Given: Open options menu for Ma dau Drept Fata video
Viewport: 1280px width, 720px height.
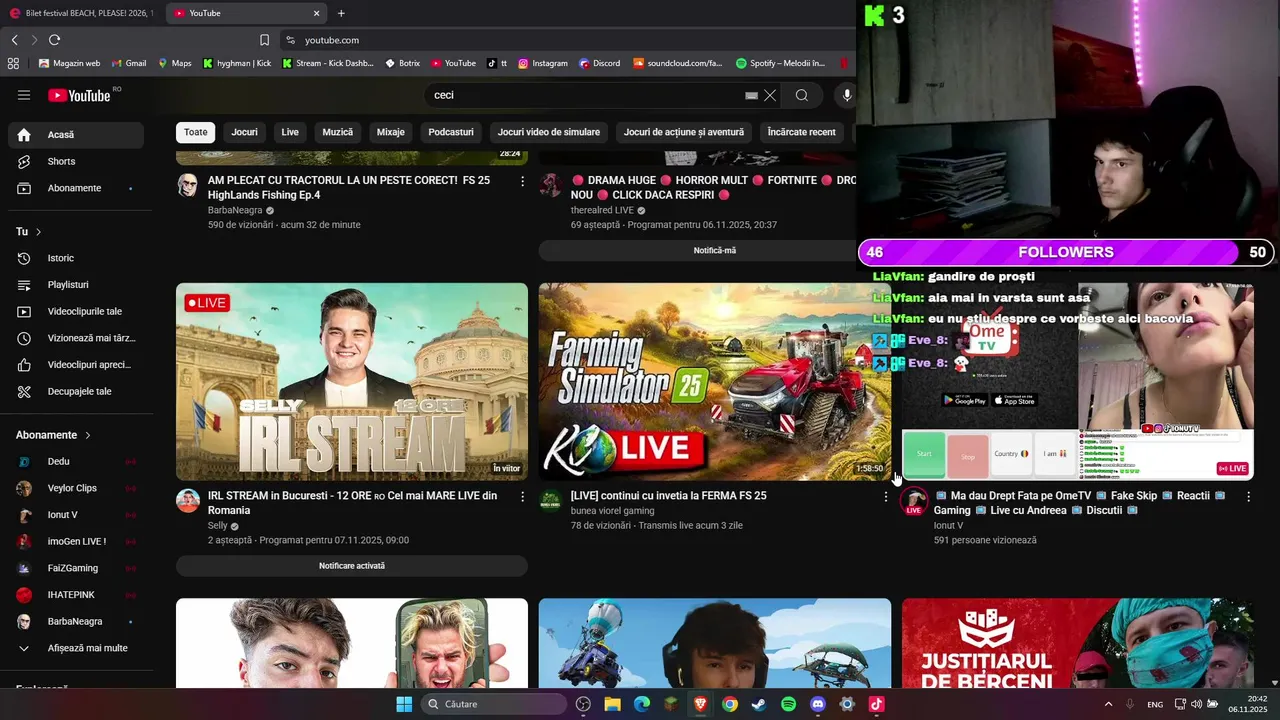Looking at the screenshot, I should (1248, 496).
